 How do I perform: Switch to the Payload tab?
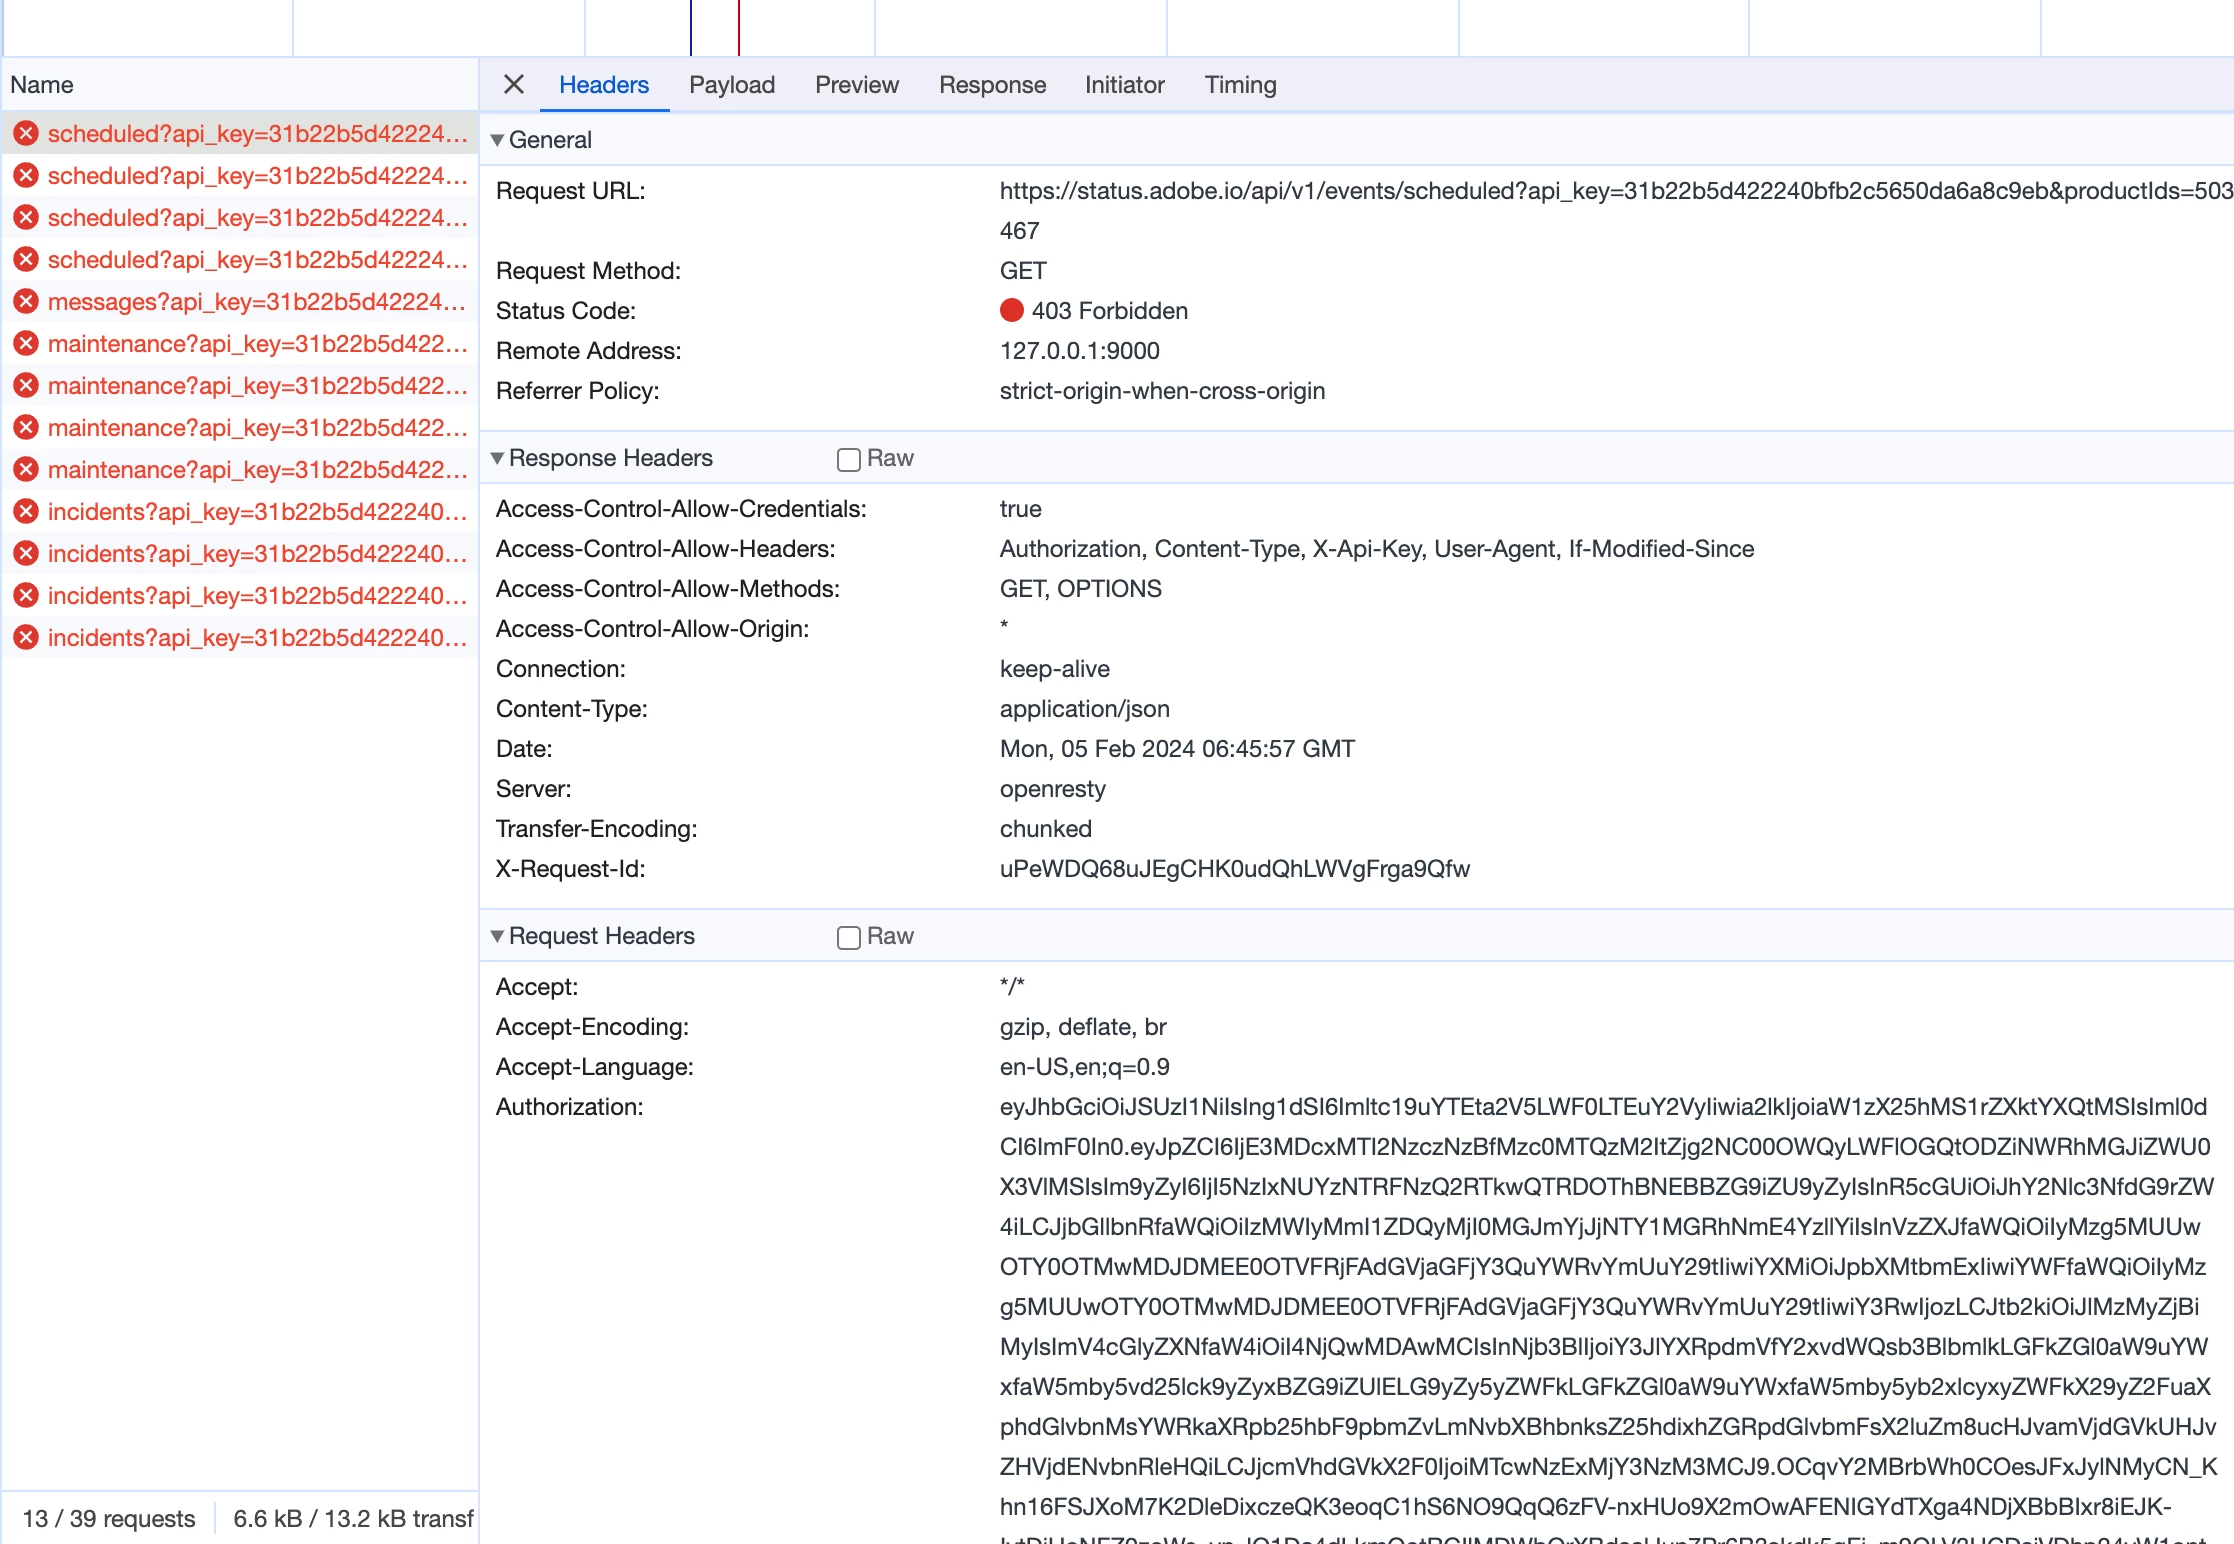[731, 85]
